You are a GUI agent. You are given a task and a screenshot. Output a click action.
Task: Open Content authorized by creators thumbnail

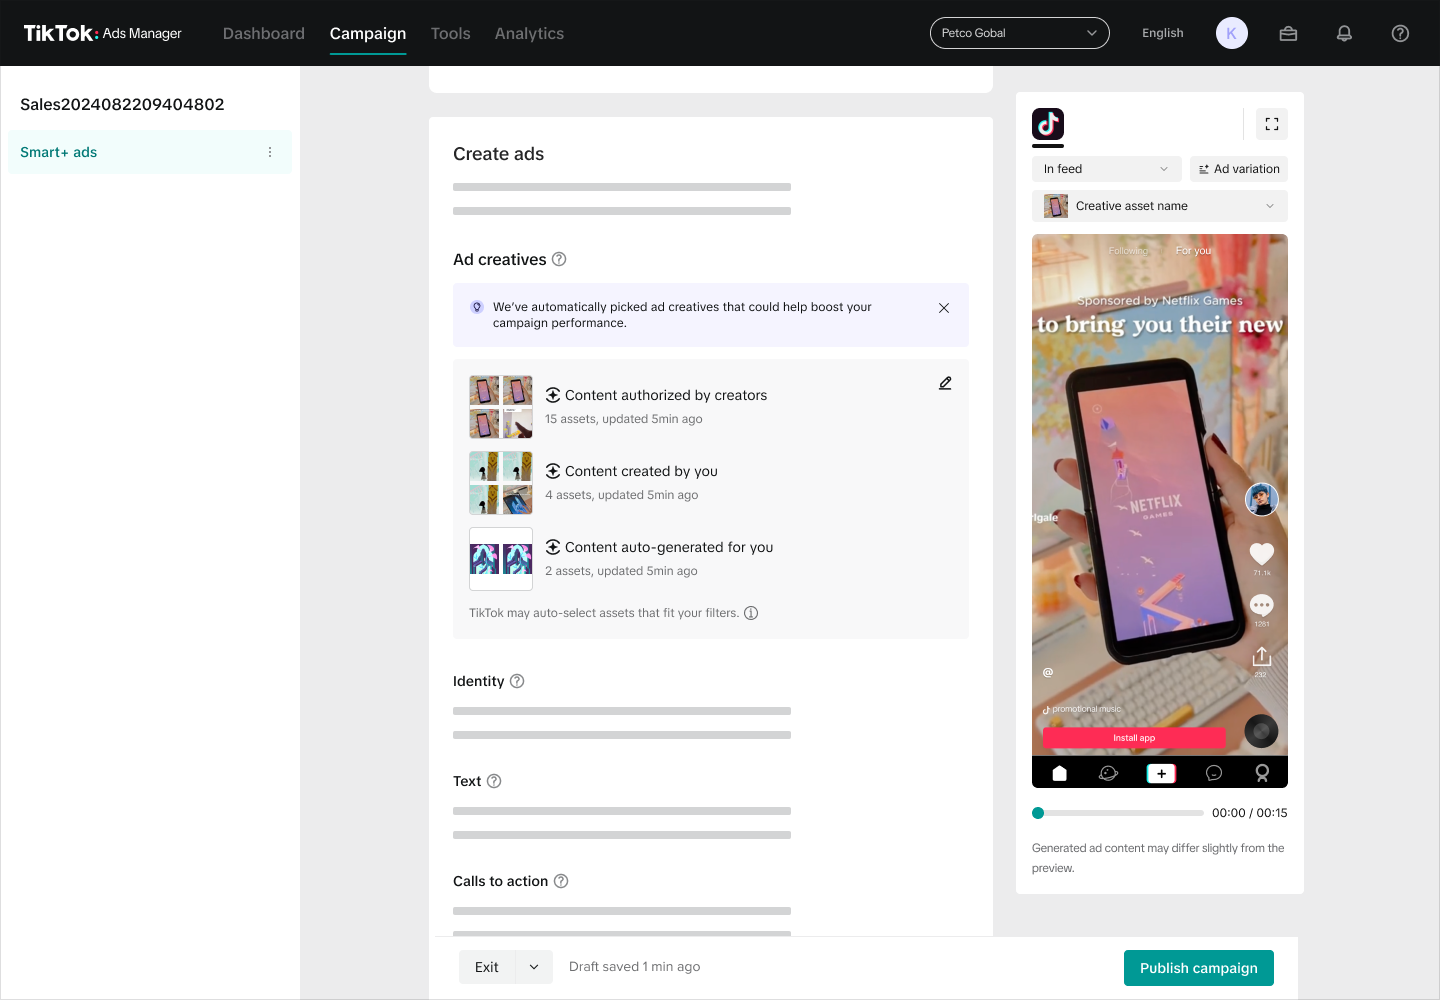[x=501, y=407]
